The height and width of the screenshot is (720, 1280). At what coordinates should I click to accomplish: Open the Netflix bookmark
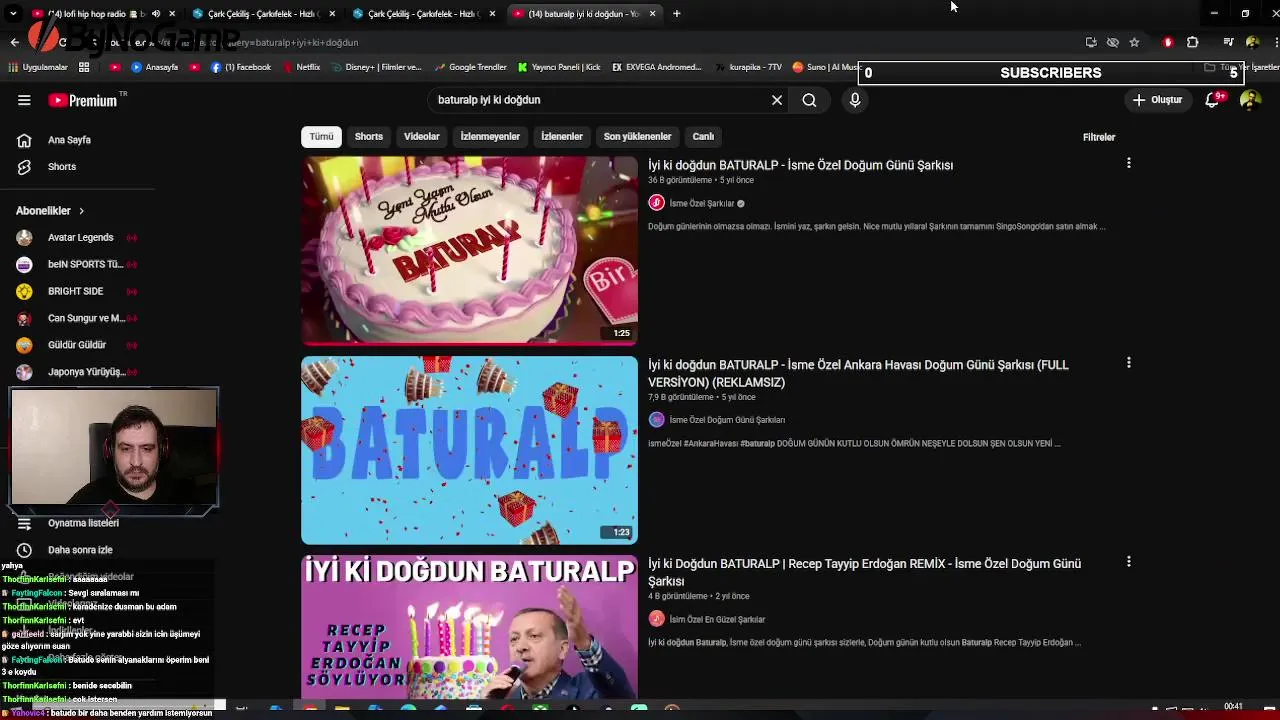[301, 67]
